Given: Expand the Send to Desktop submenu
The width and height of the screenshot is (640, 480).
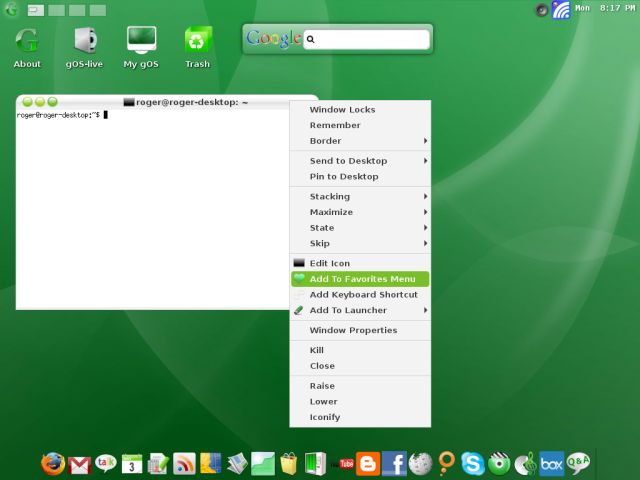Looking at the screenshot, I should [x=360, y=161].
